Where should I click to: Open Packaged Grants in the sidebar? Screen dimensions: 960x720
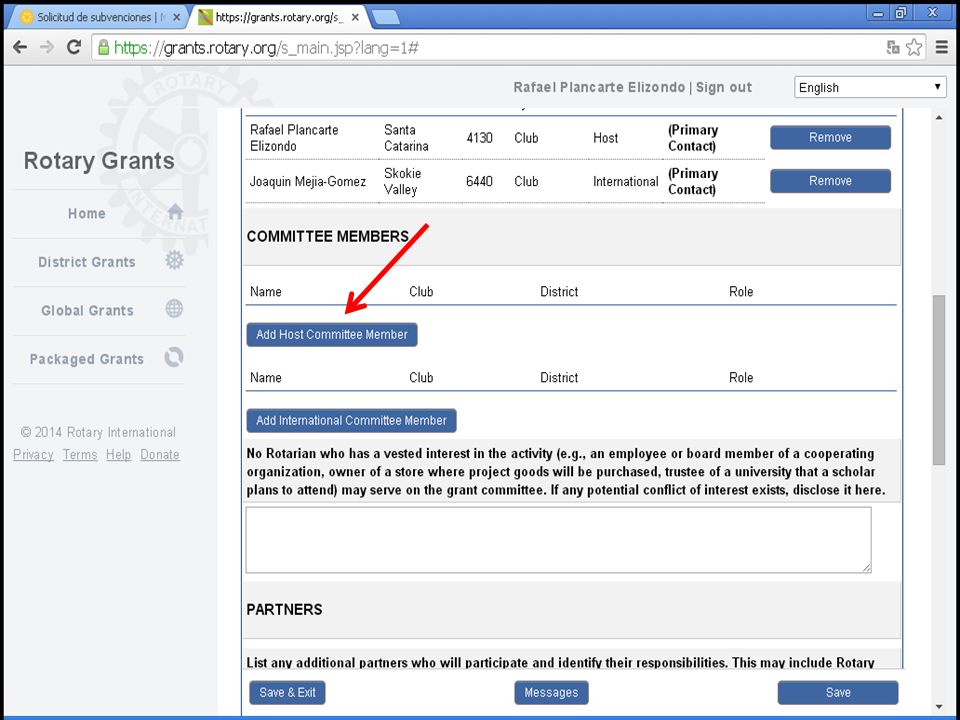tap(87, 359)
